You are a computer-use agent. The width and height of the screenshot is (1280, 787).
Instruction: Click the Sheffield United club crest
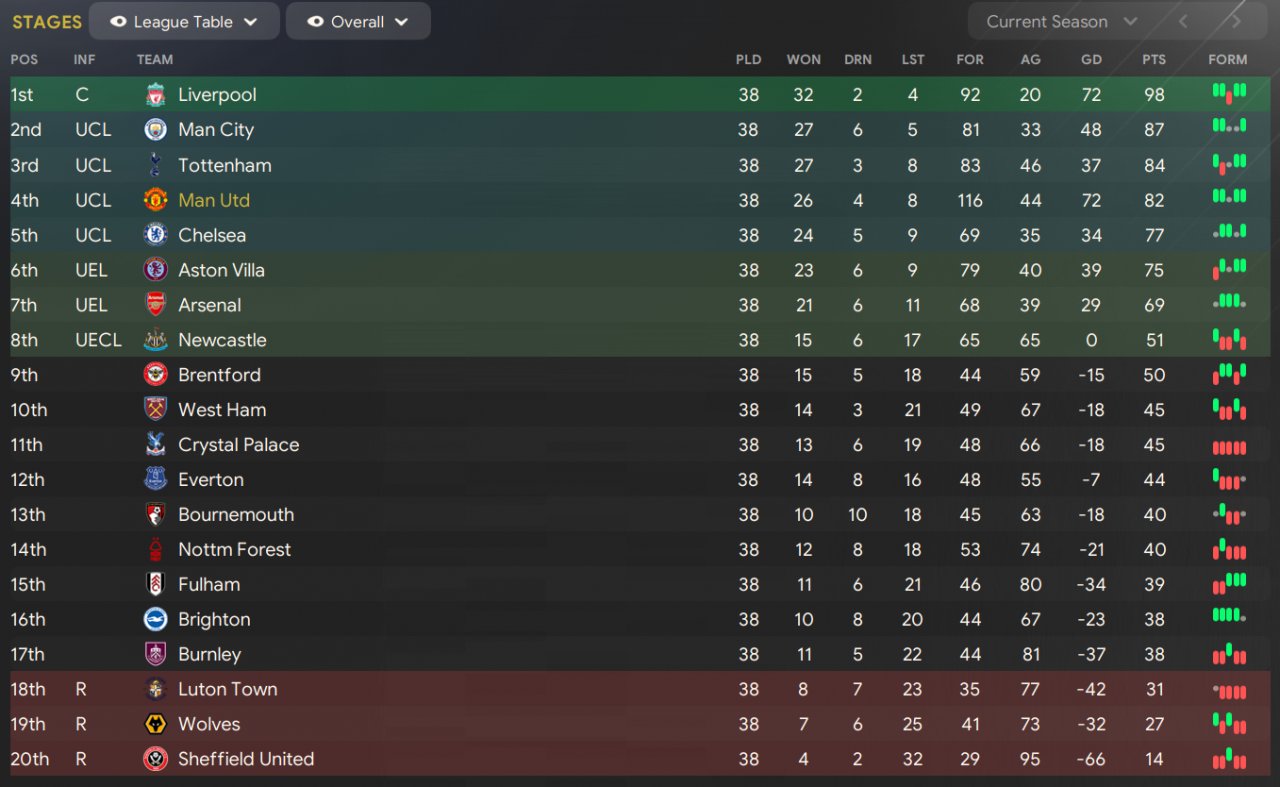155,759
